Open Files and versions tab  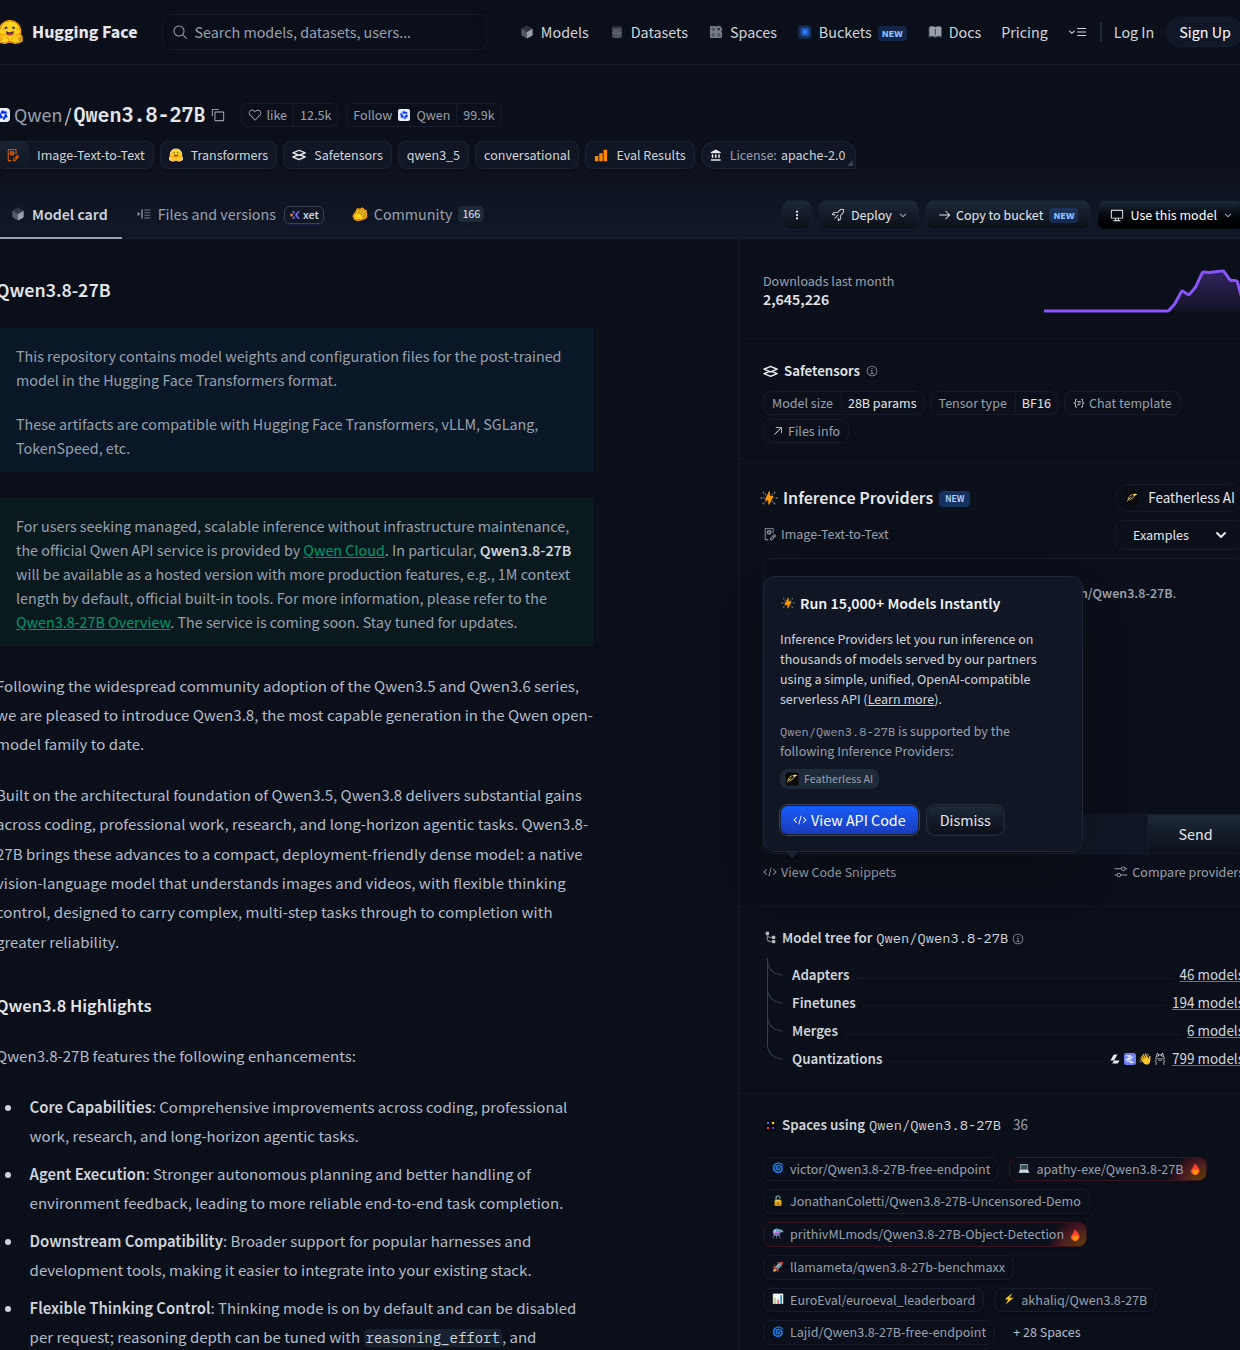coord(229,214)
